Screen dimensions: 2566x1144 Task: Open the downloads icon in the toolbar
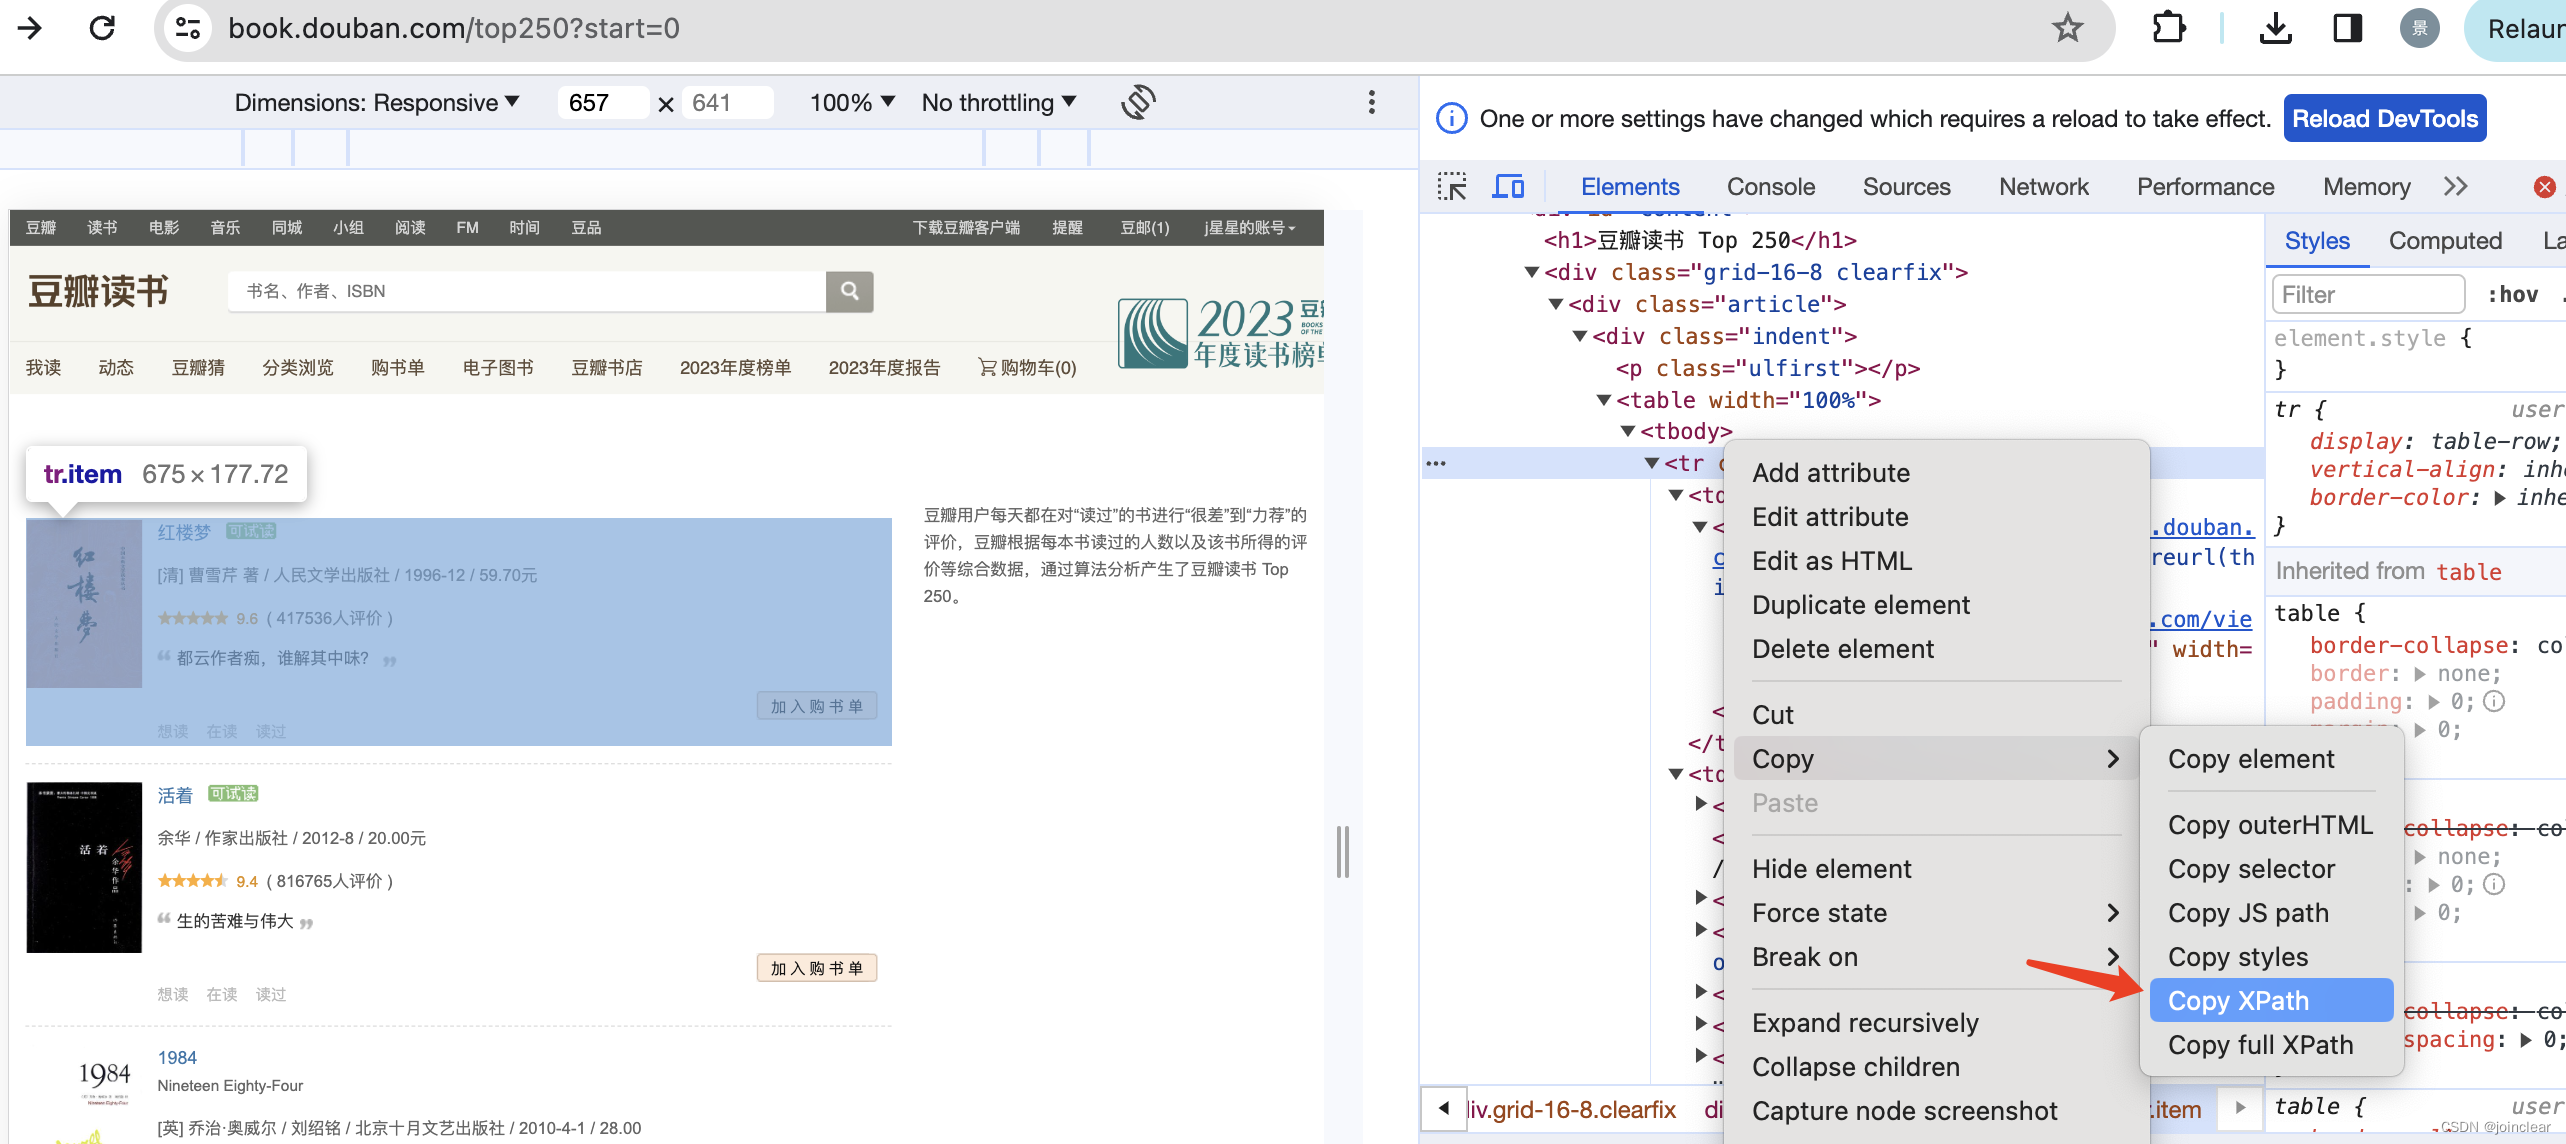[x=2276, y=28]
